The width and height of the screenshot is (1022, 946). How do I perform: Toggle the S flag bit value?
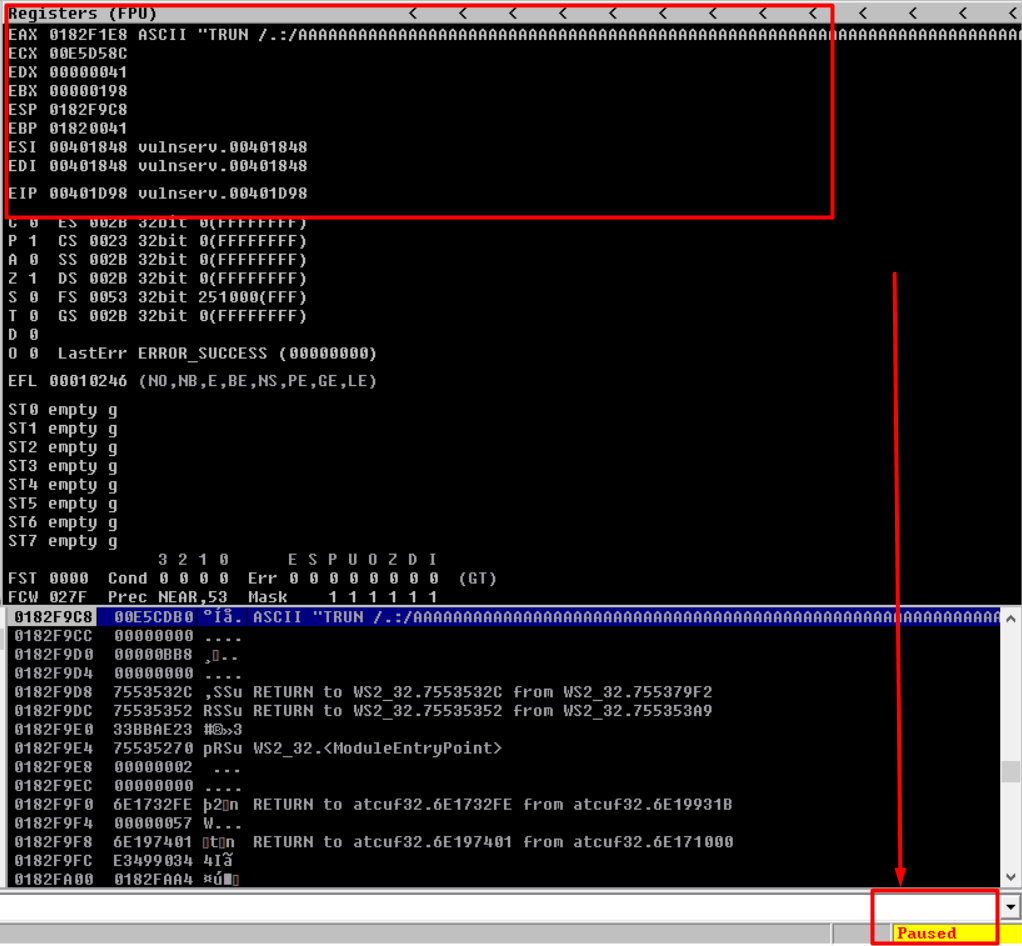tap(33, 297)
